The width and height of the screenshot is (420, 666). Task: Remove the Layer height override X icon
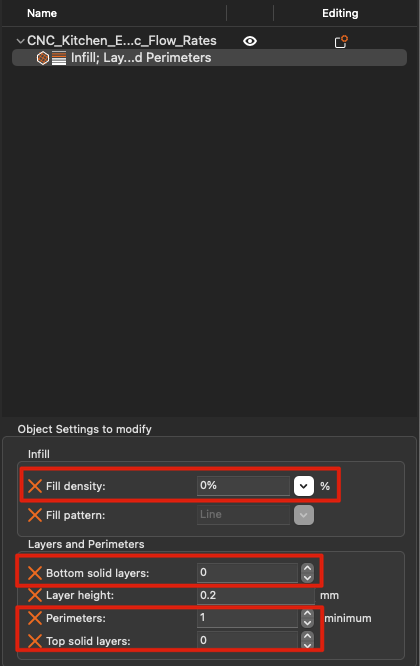[35, 595]
